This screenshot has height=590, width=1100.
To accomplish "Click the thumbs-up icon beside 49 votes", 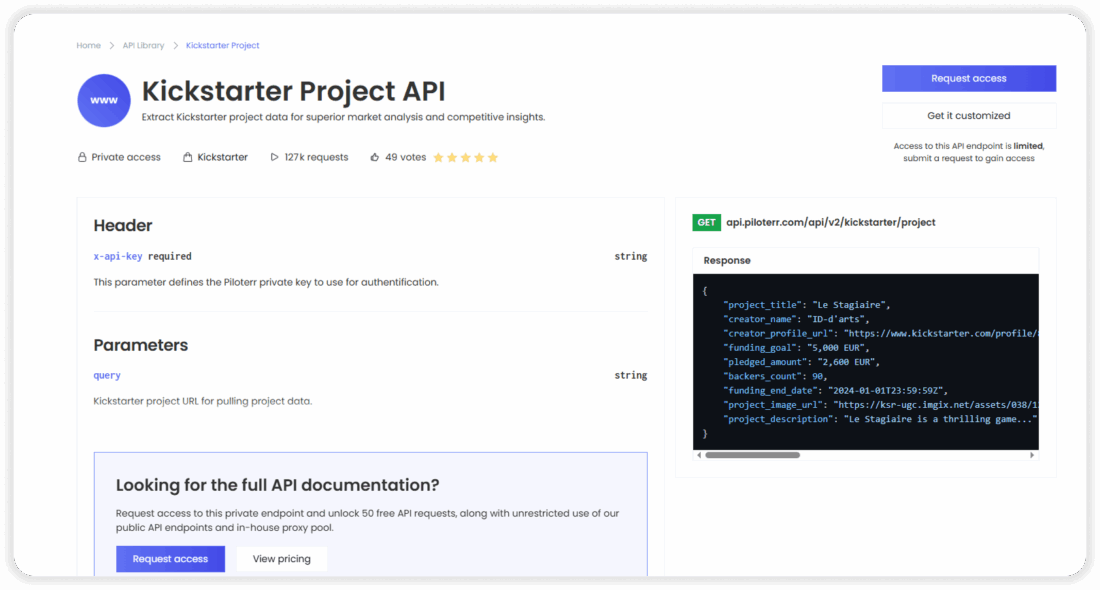I will [375, 157].
